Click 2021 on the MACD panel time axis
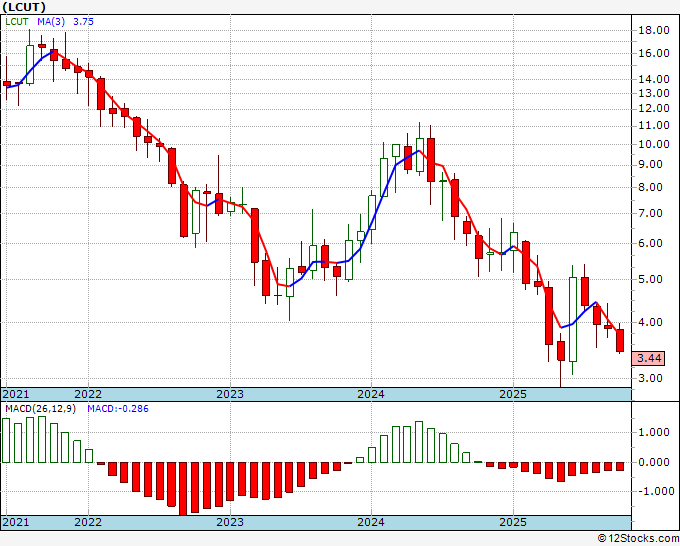This screenshot has height=546, width=680. [16, 522]
